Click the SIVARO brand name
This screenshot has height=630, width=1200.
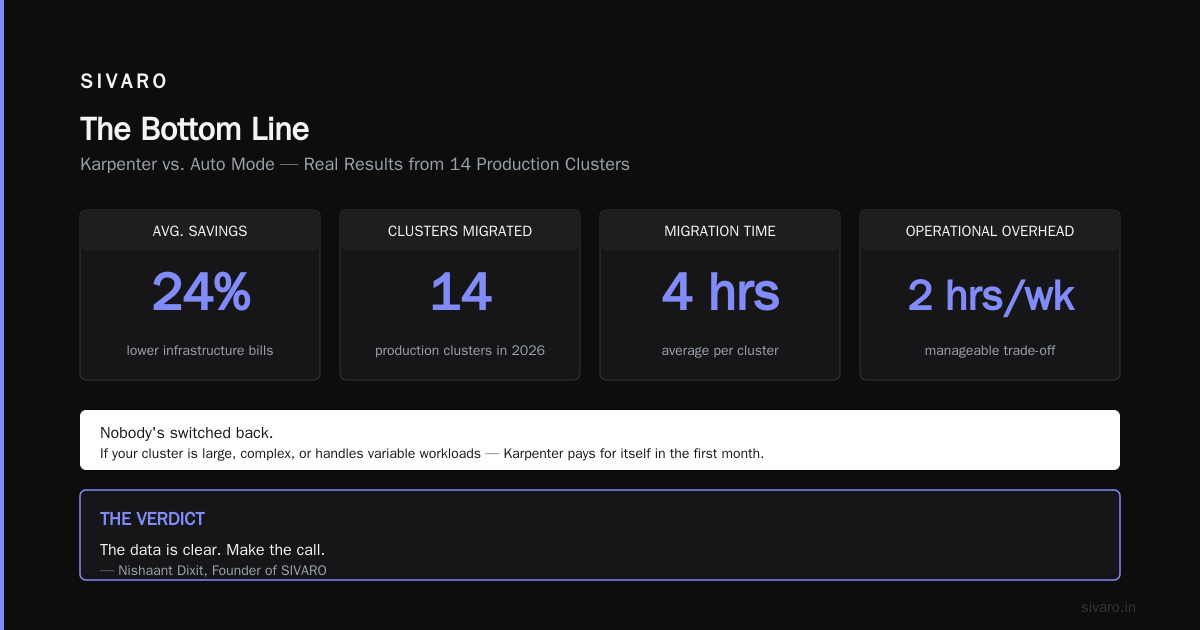[124, 82]
